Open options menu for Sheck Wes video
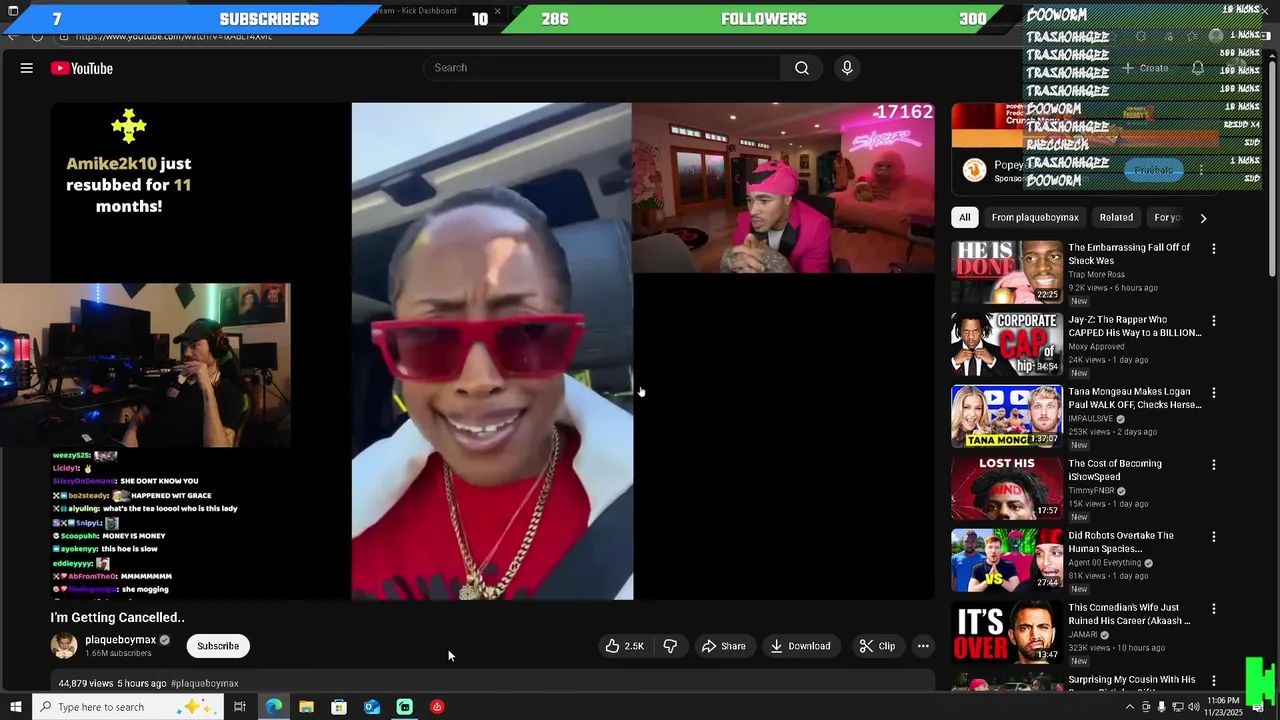This screenshot has width=1280, height=720. [1214, 249]
